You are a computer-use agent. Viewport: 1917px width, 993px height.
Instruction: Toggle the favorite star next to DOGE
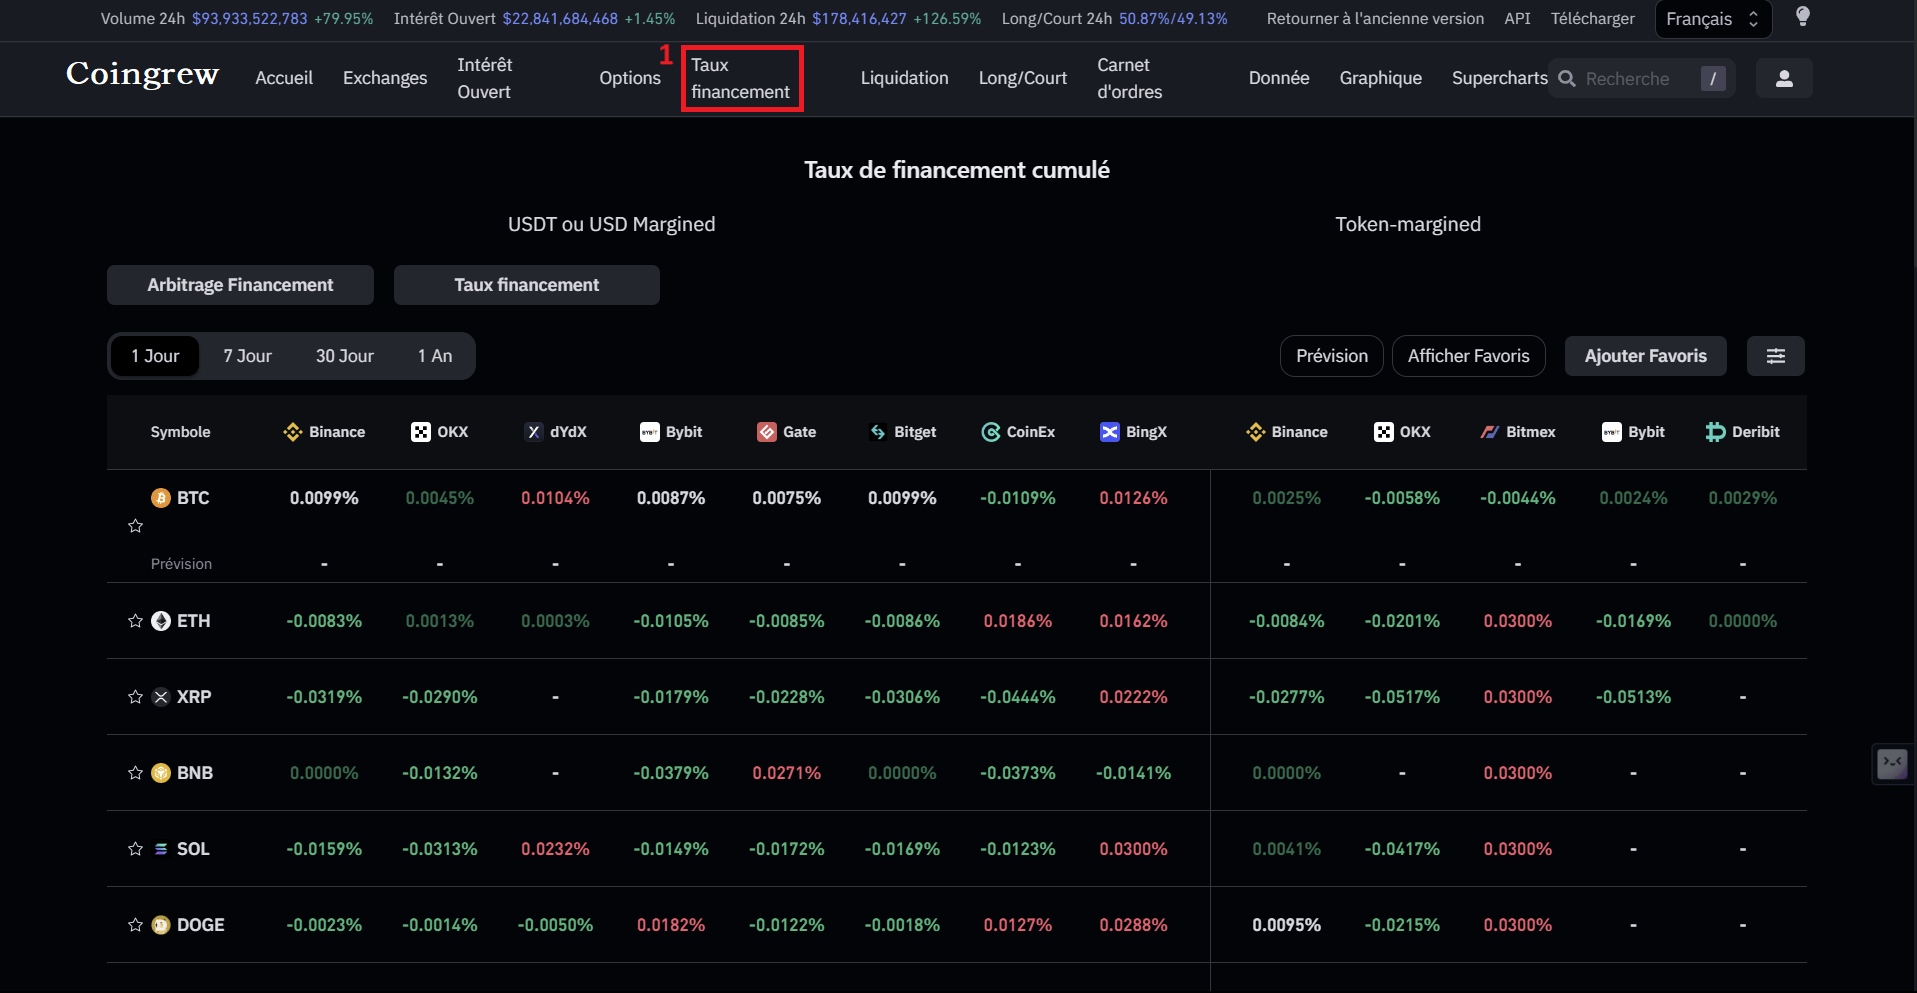tap(135, 925)
